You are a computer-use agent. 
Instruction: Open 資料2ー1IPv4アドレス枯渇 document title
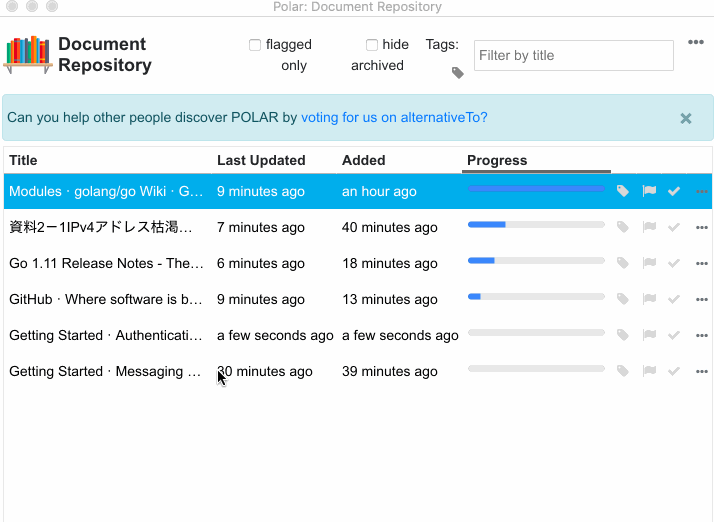101,227
